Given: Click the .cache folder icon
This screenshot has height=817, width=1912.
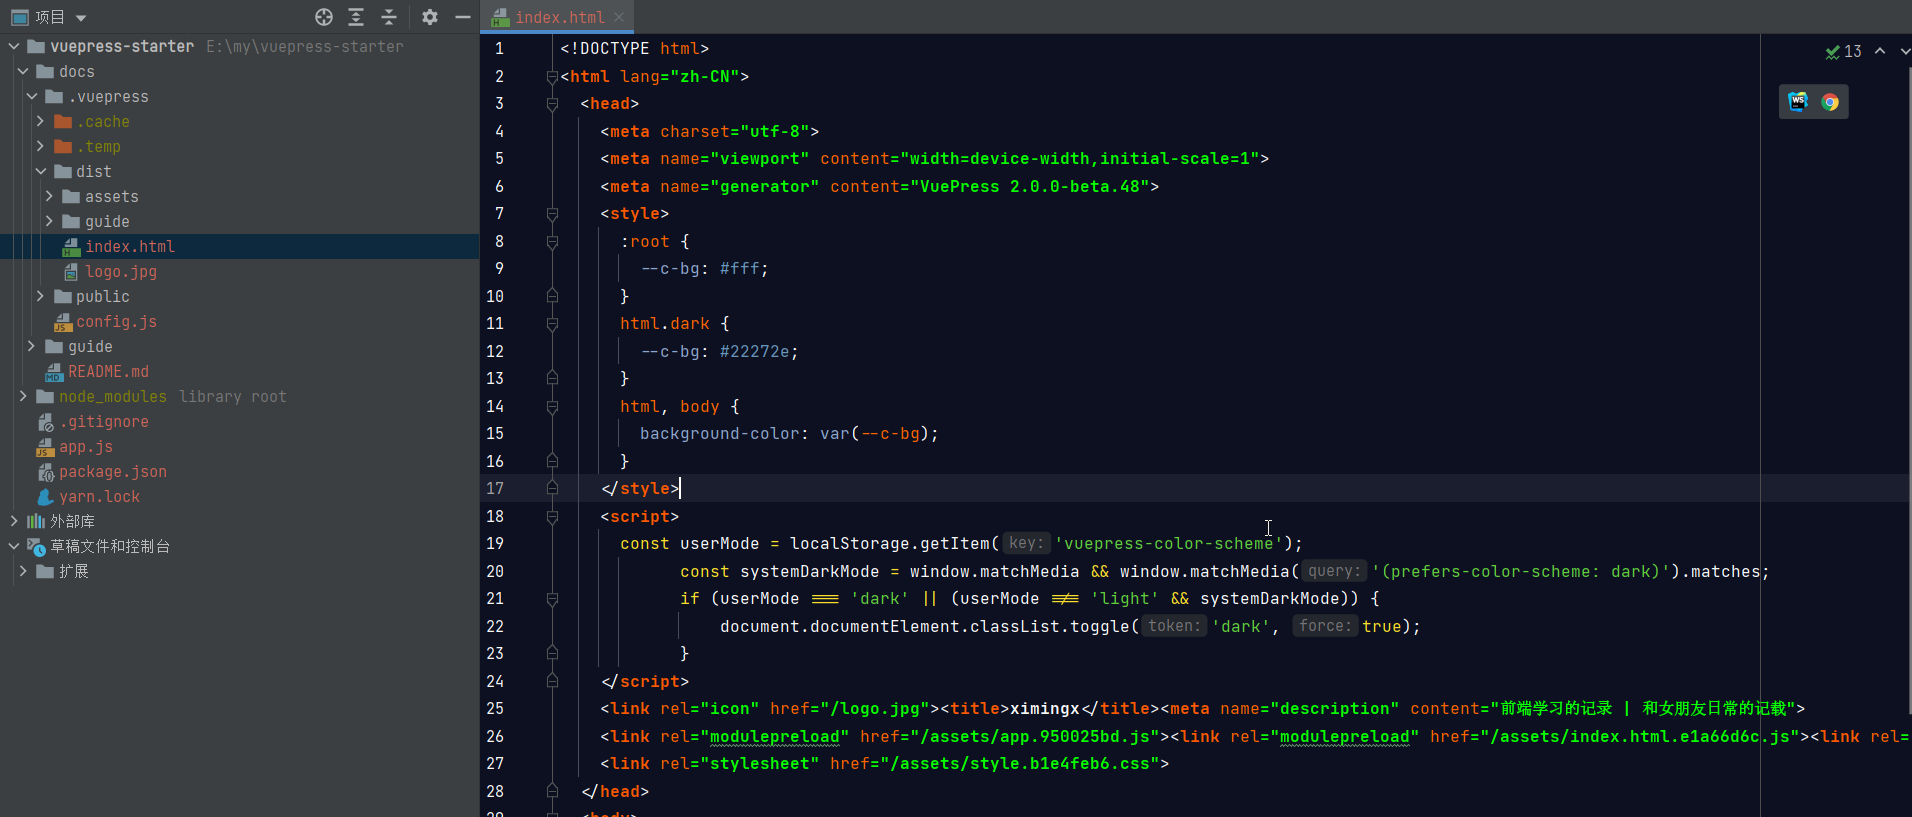Looking at the screenshot, I should [x=63, y=121].
